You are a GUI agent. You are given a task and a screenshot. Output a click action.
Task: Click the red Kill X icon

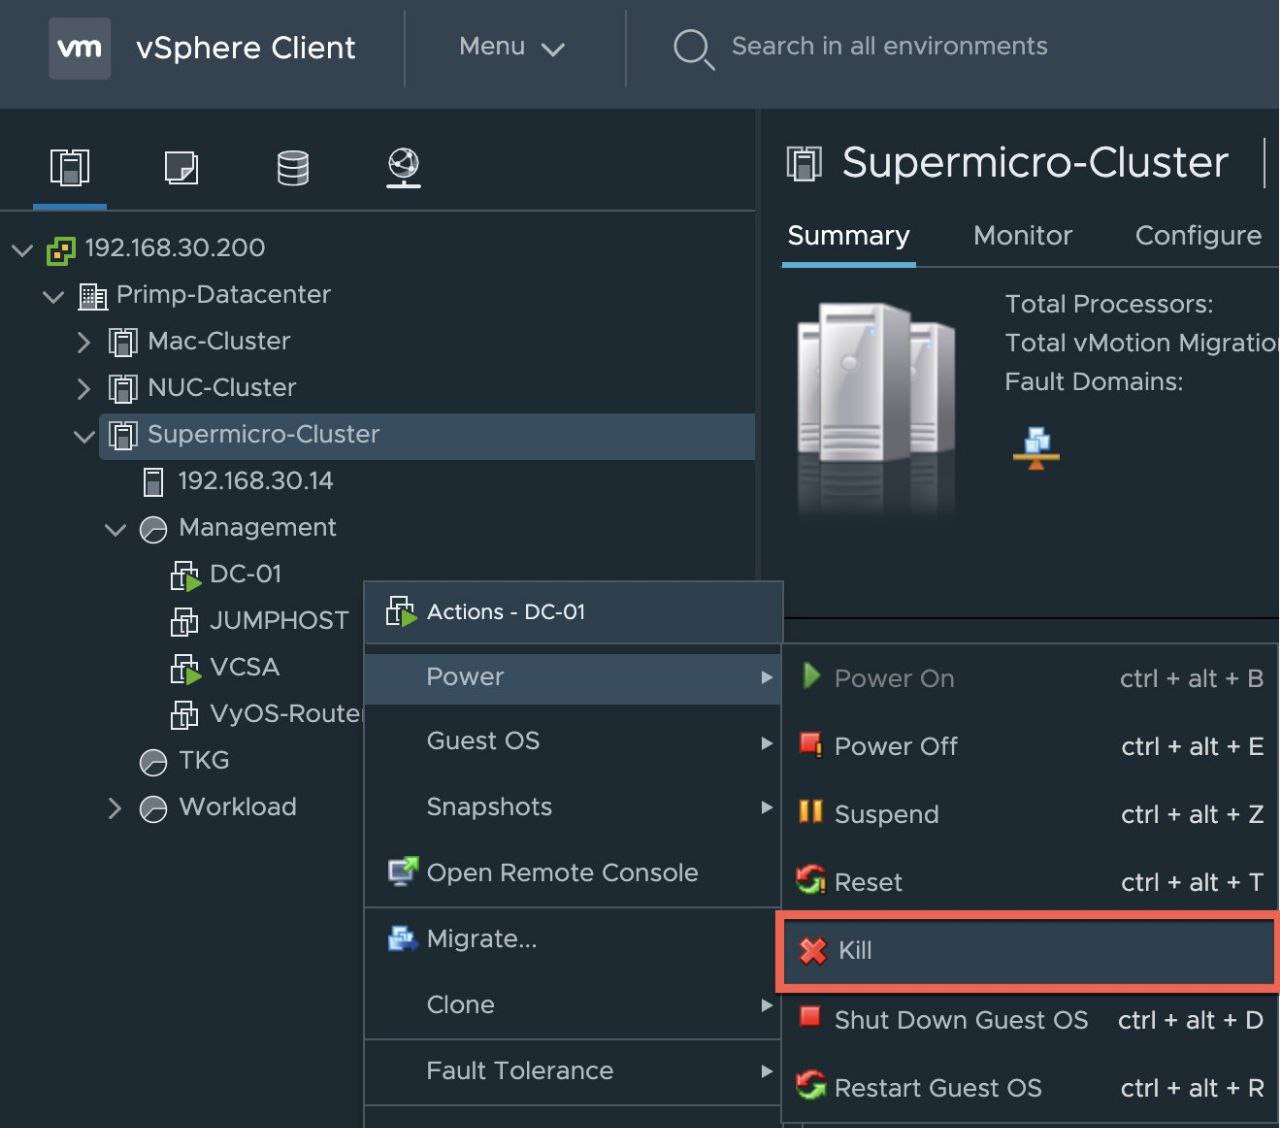tap(813, 951)
